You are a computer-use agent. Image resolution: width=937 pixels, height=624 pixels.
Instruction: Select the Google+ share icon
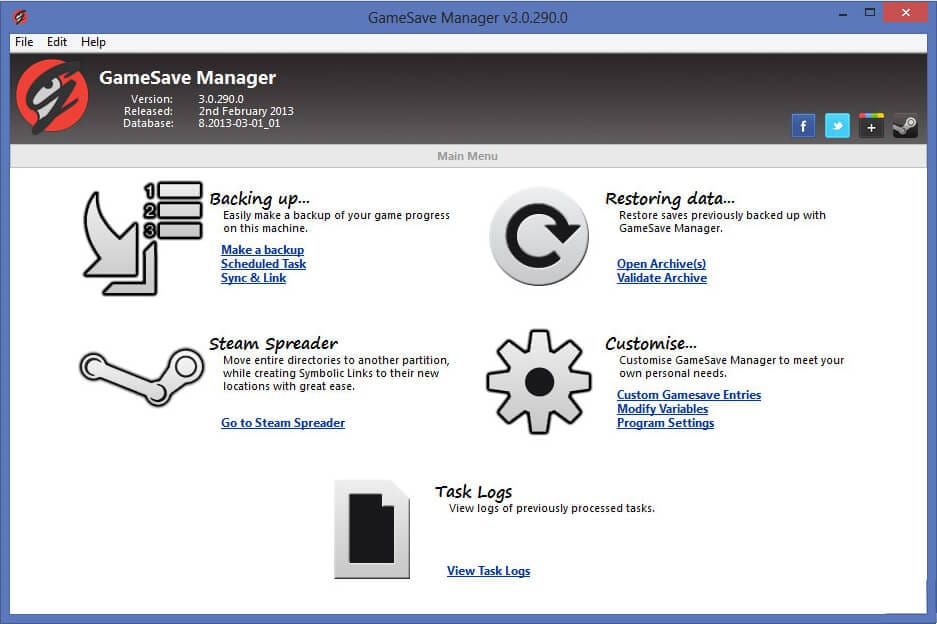tap(871, 125)
